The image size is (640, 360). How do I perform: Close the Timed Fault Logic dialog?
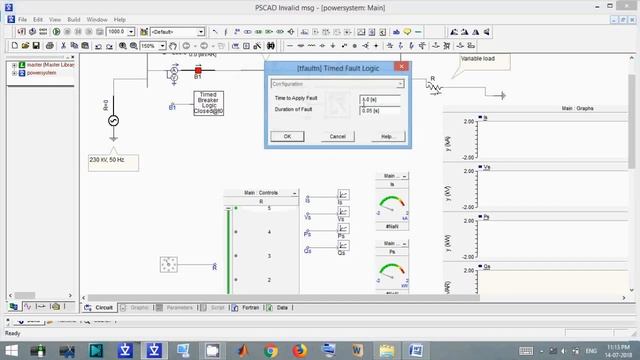click(x=401, y=67)
